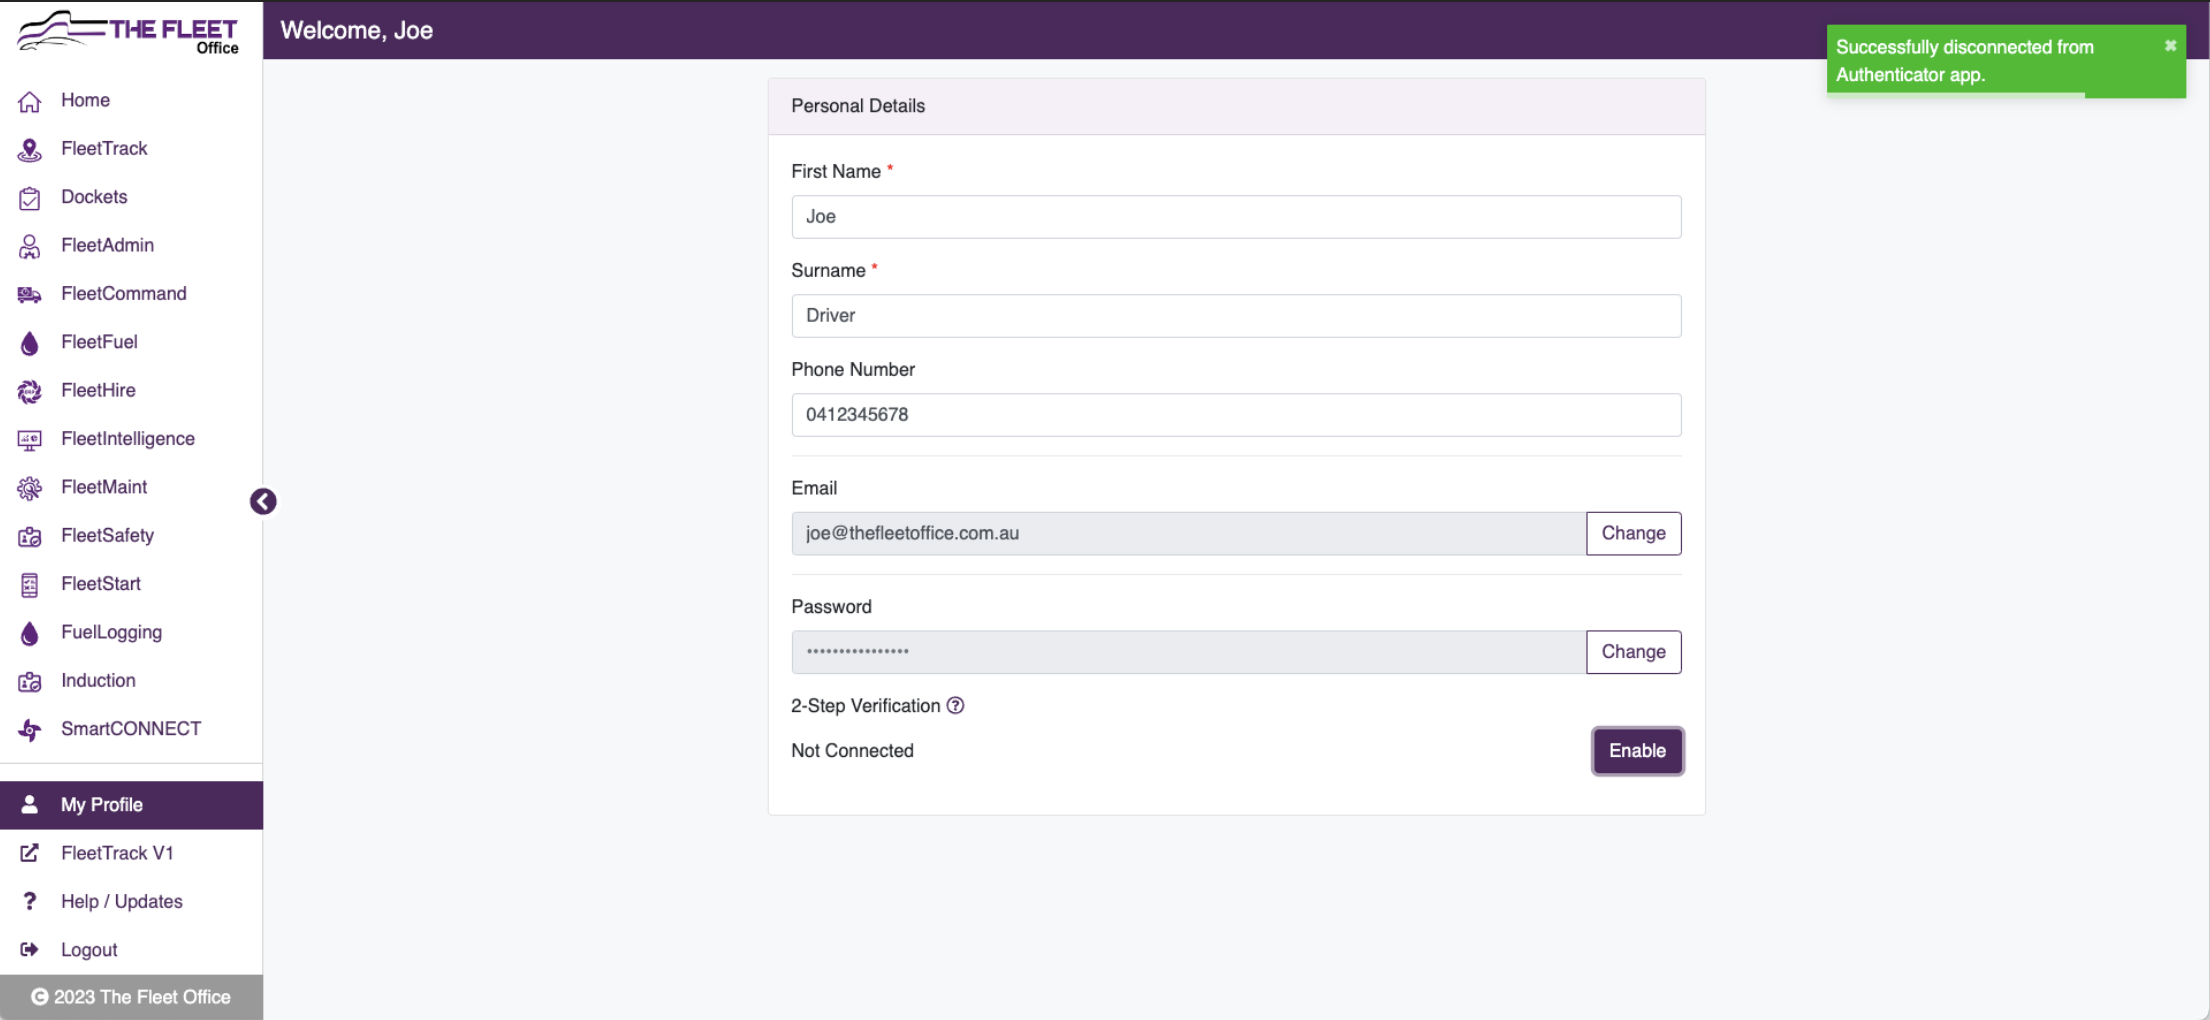
Task: Open FleetStart
Action: pyautogui.click(x=101, y=583)
